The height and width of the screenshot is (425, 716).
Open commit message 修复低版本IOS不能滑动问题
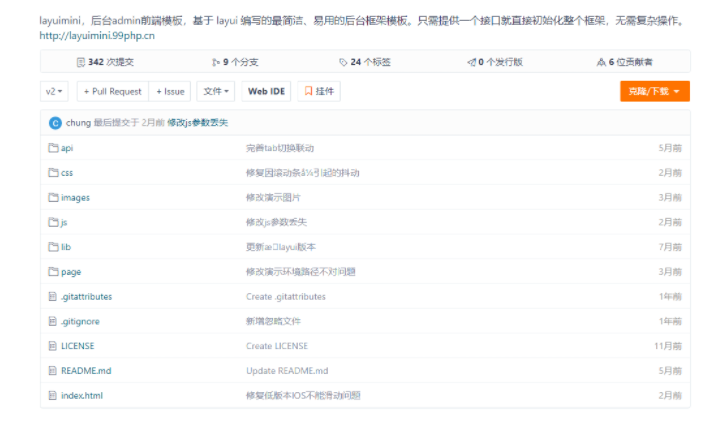[x=303, y=396]
